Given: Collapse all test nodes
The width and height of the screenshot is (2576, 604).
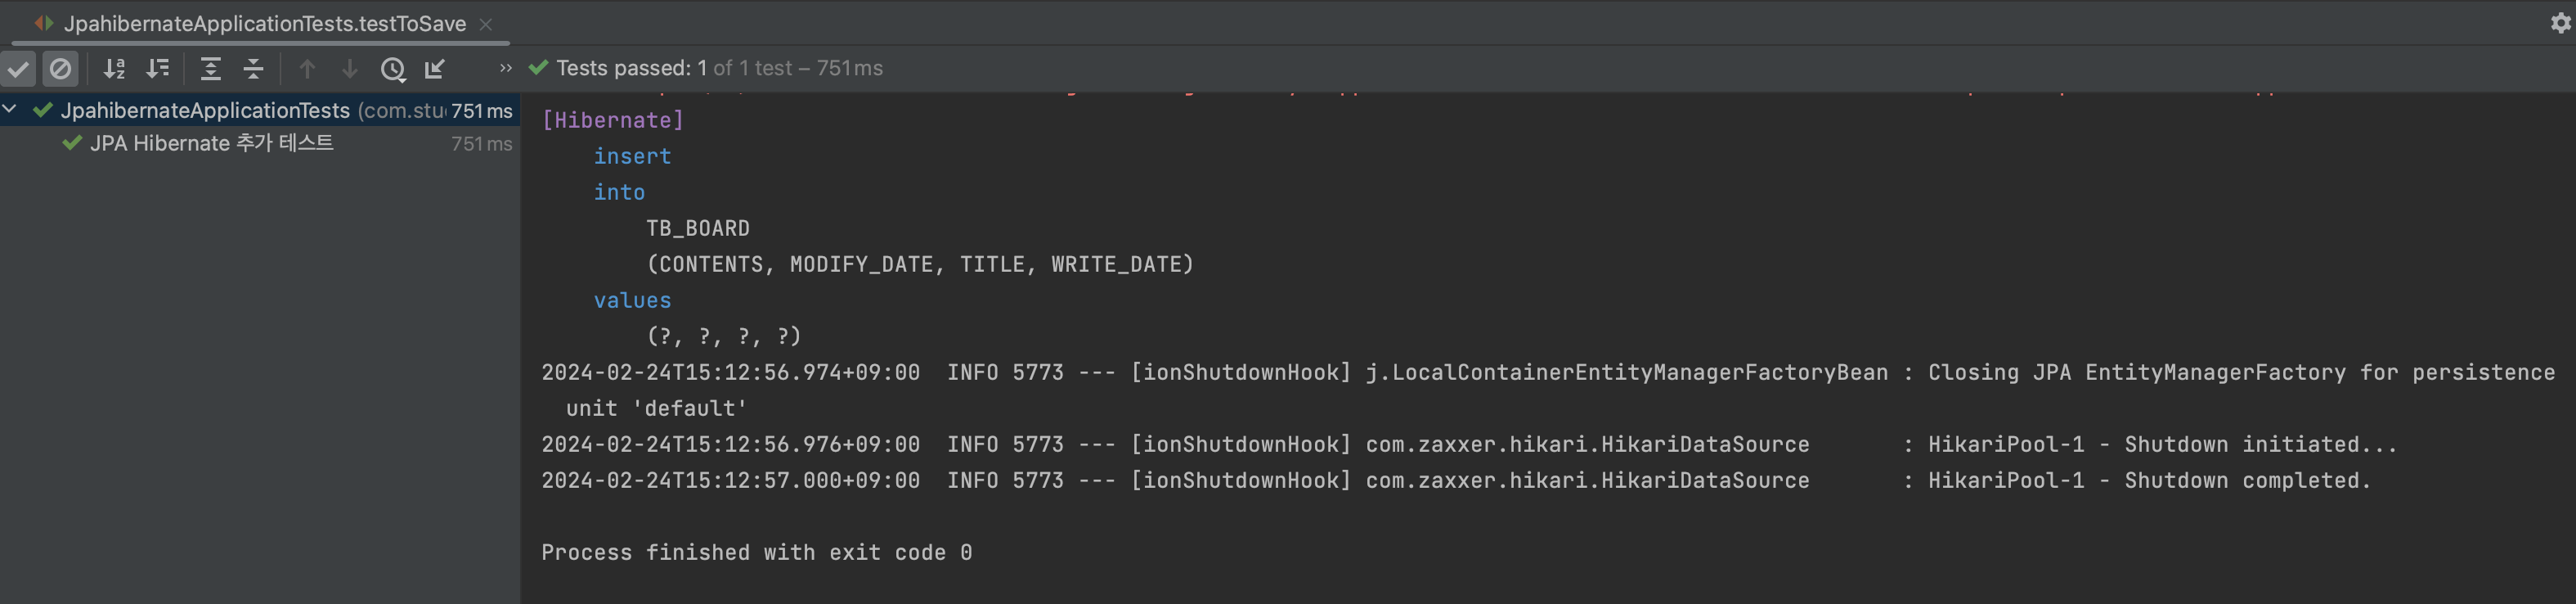Looking at the screenshot, I should [x=253, y=68].
